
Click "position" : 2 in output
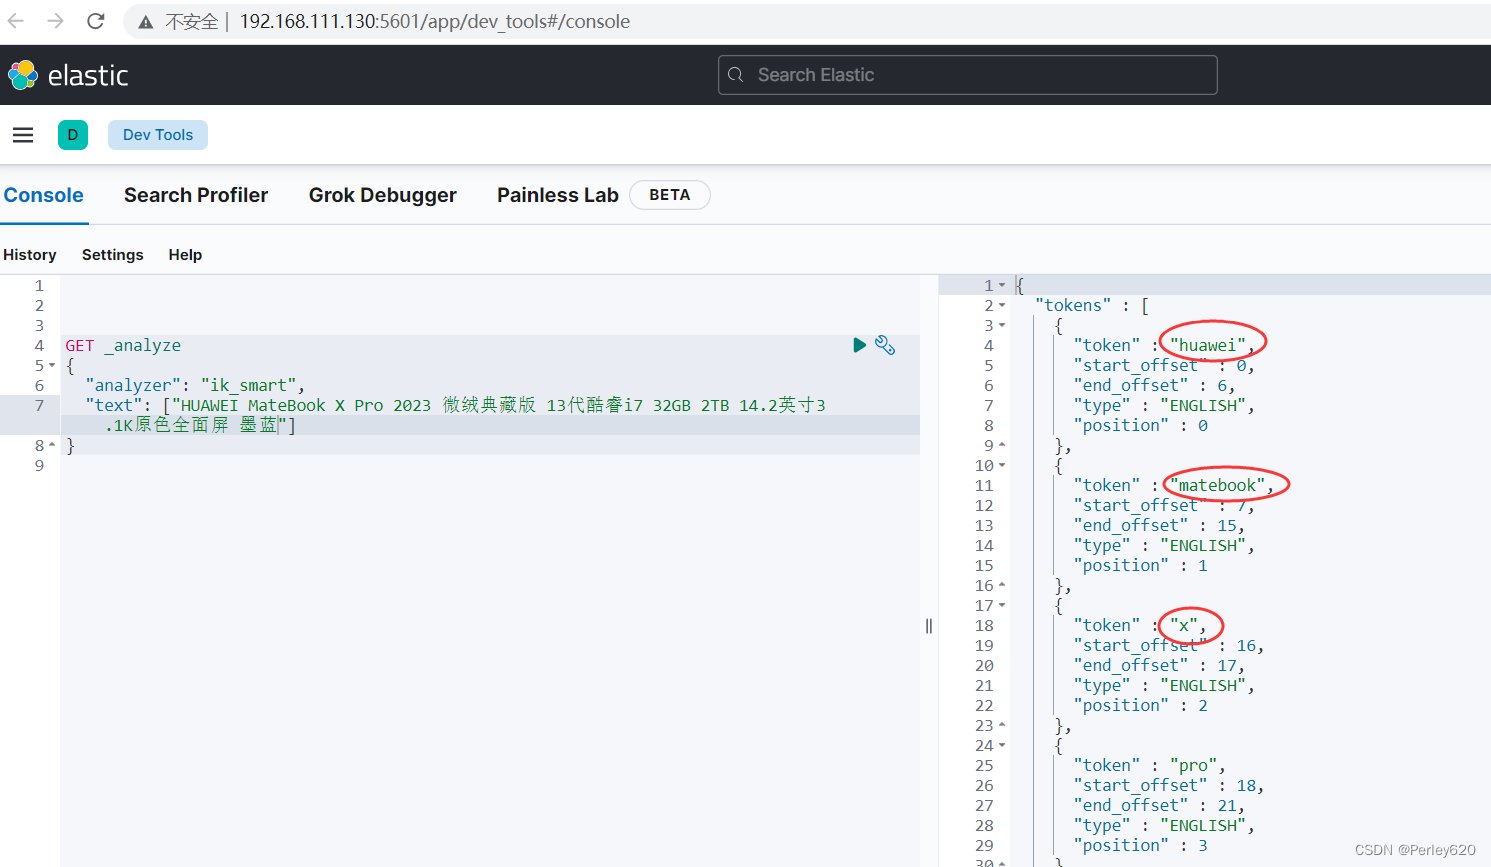pyautogui.click(x=1140, y=705)
